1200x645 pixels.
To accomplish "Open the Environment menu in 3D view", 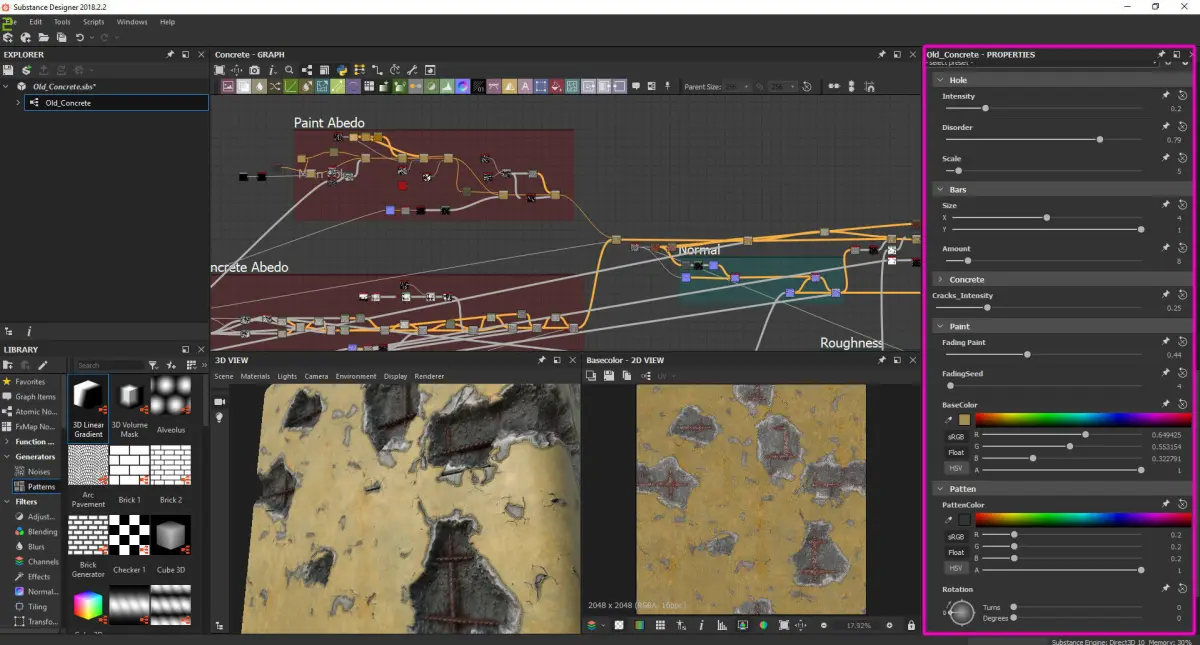I will click(356, 376).
